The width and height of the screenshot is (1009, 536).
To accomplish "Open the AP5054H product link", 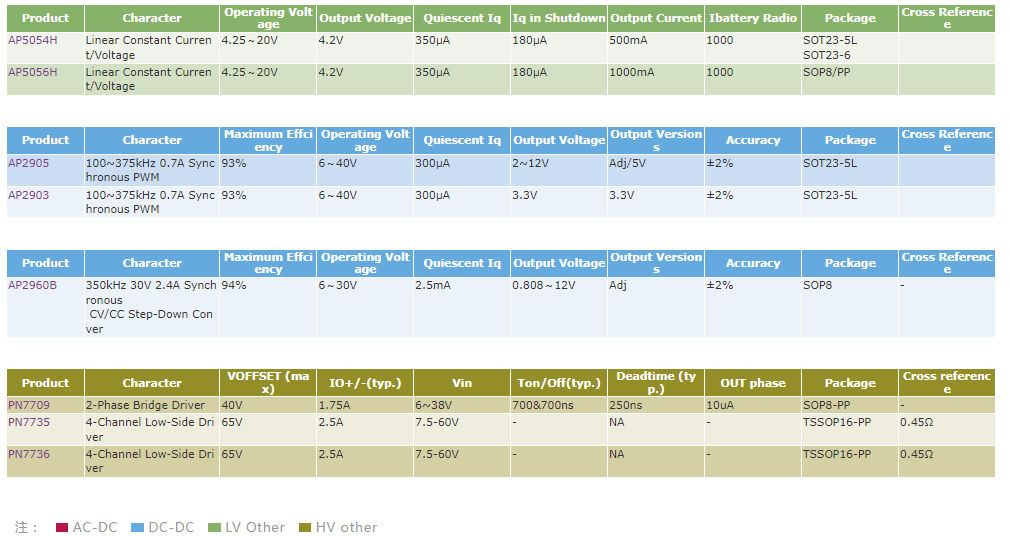I will coord(33,41).
